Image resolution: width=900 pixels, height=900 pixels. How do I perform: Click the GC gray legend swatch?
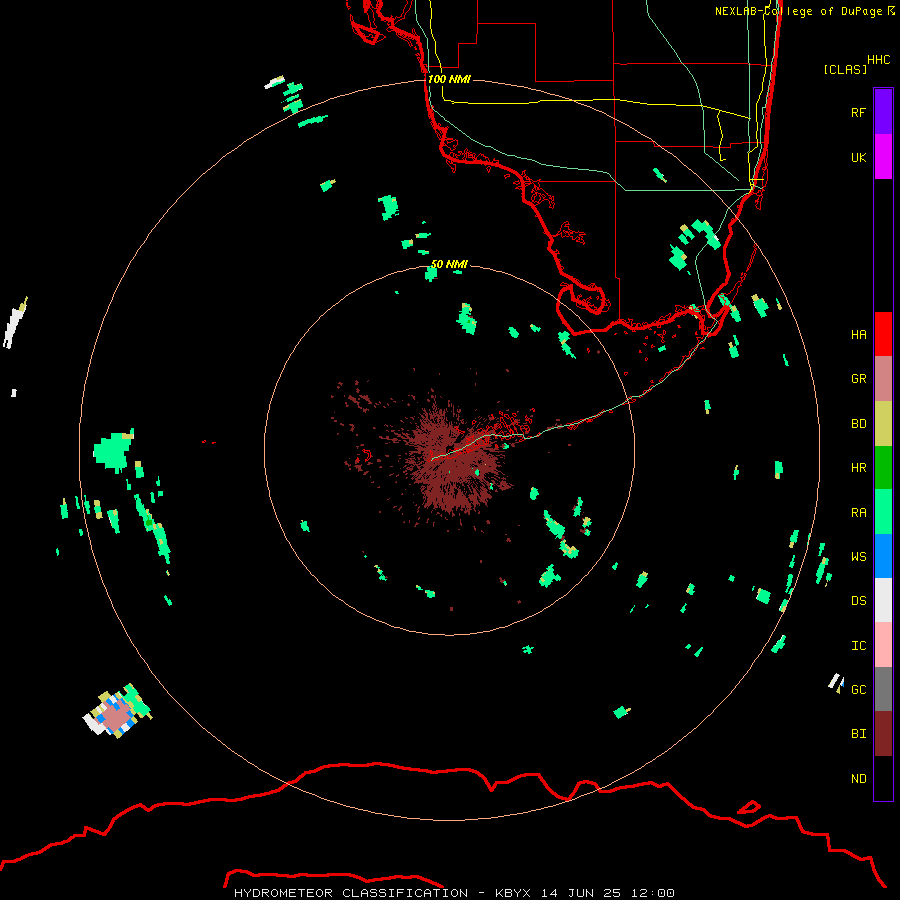tap(883, 689)
